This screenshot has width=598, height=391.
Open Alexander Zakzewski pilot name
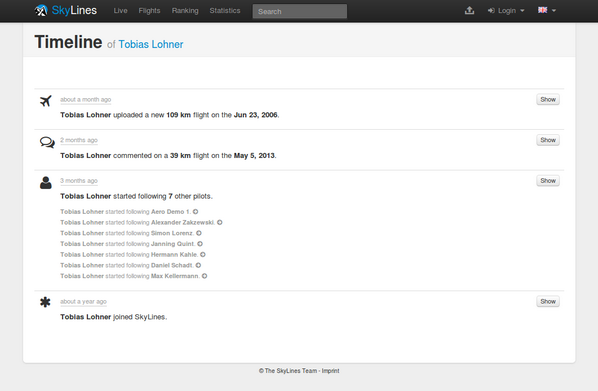pyautogui.click(x=182, y=222)
